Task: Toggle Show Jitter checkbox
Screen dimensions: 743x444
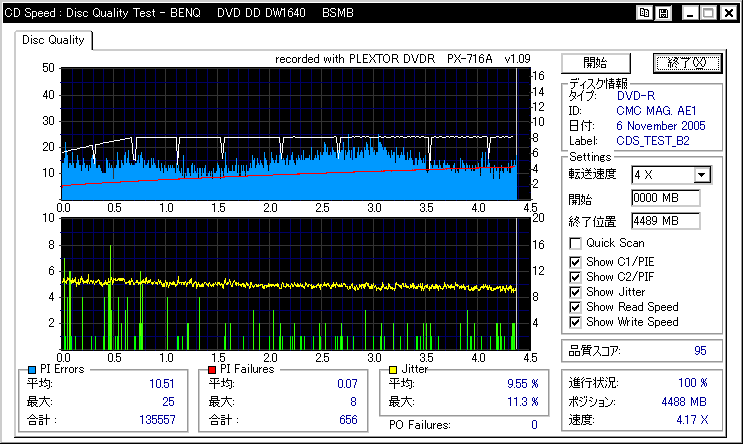Action: click(x=575, y=292)
